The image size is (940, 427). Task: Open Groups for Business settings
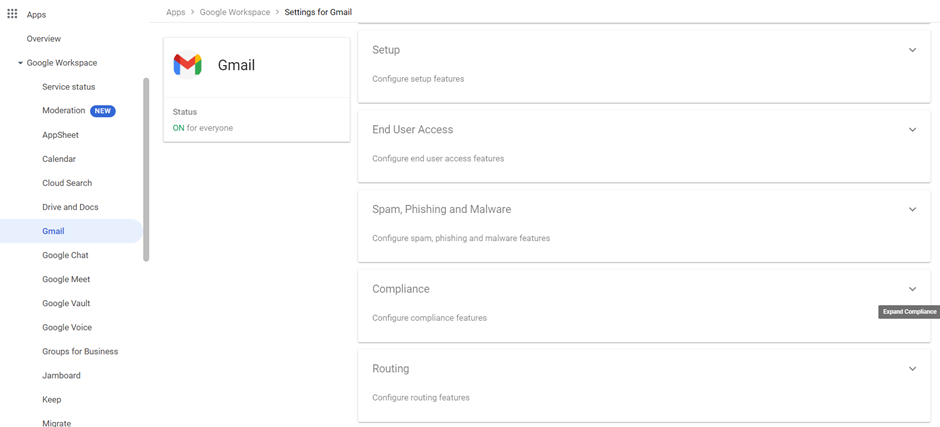80,351
